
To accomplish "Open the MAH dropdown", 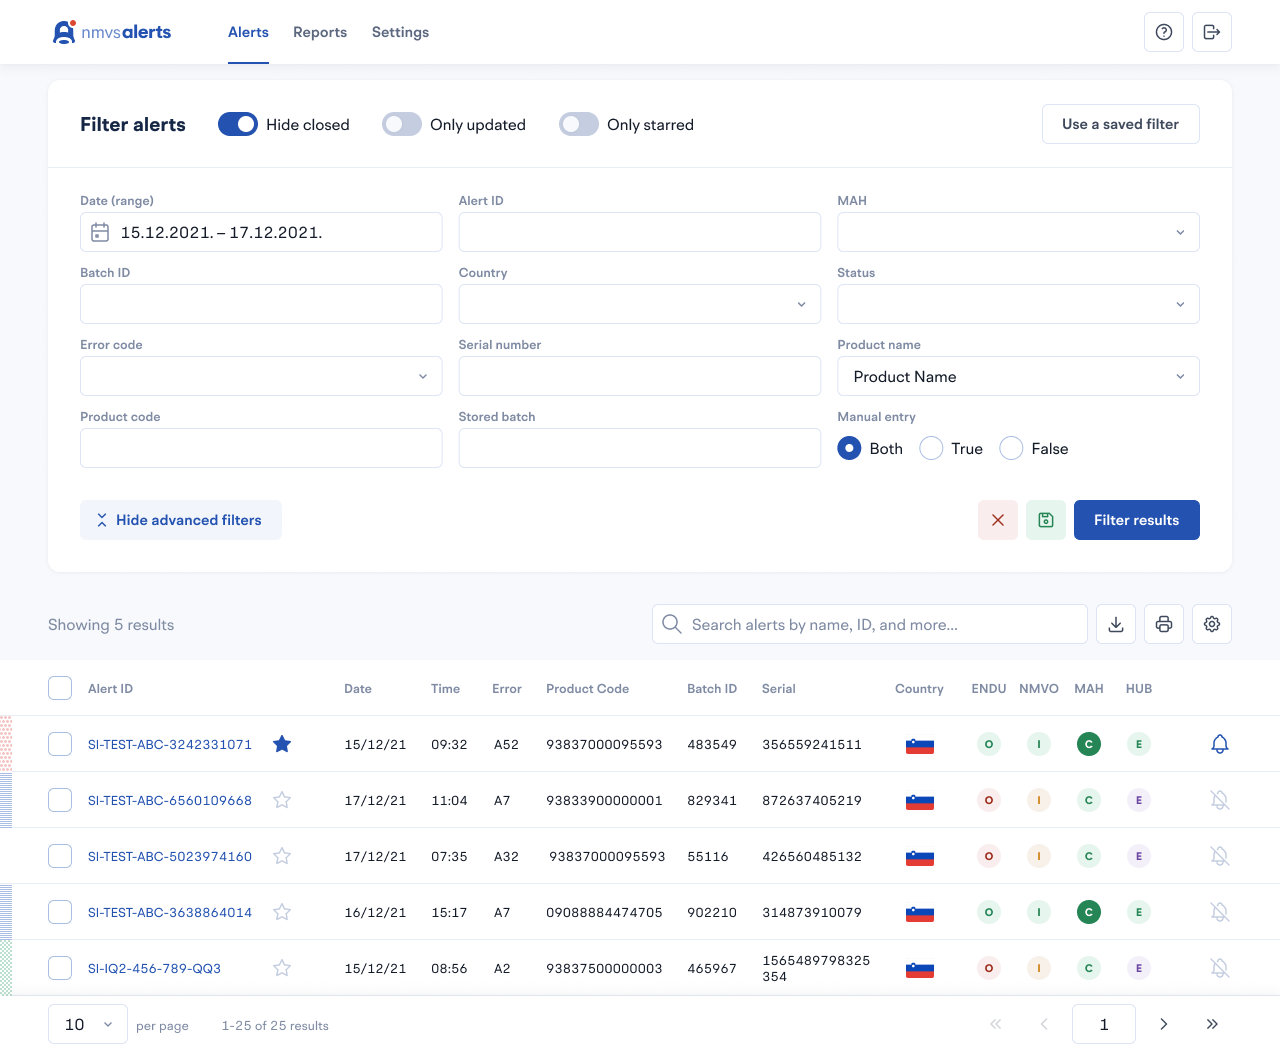I will (x=1018, y=232).
